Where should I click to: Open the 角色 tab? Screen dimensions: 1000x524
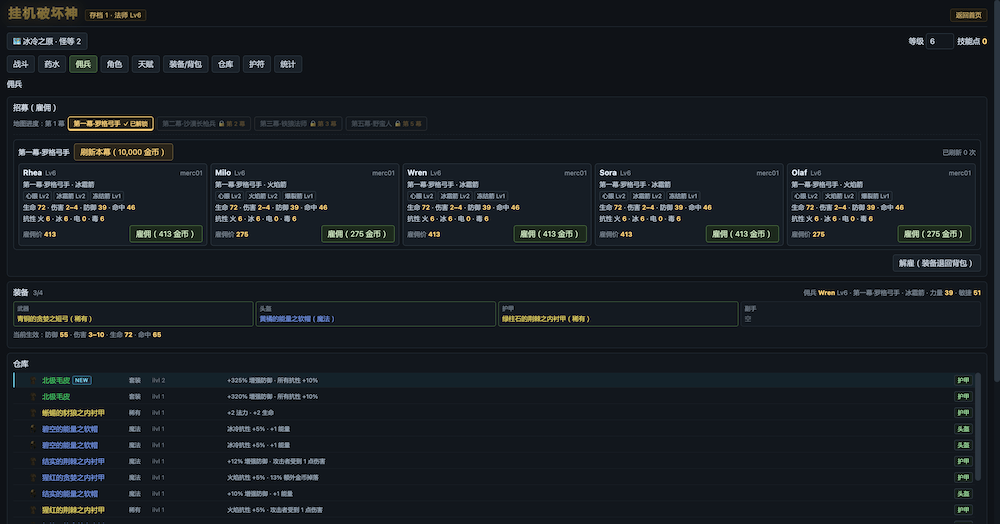[x=114, y=64]
